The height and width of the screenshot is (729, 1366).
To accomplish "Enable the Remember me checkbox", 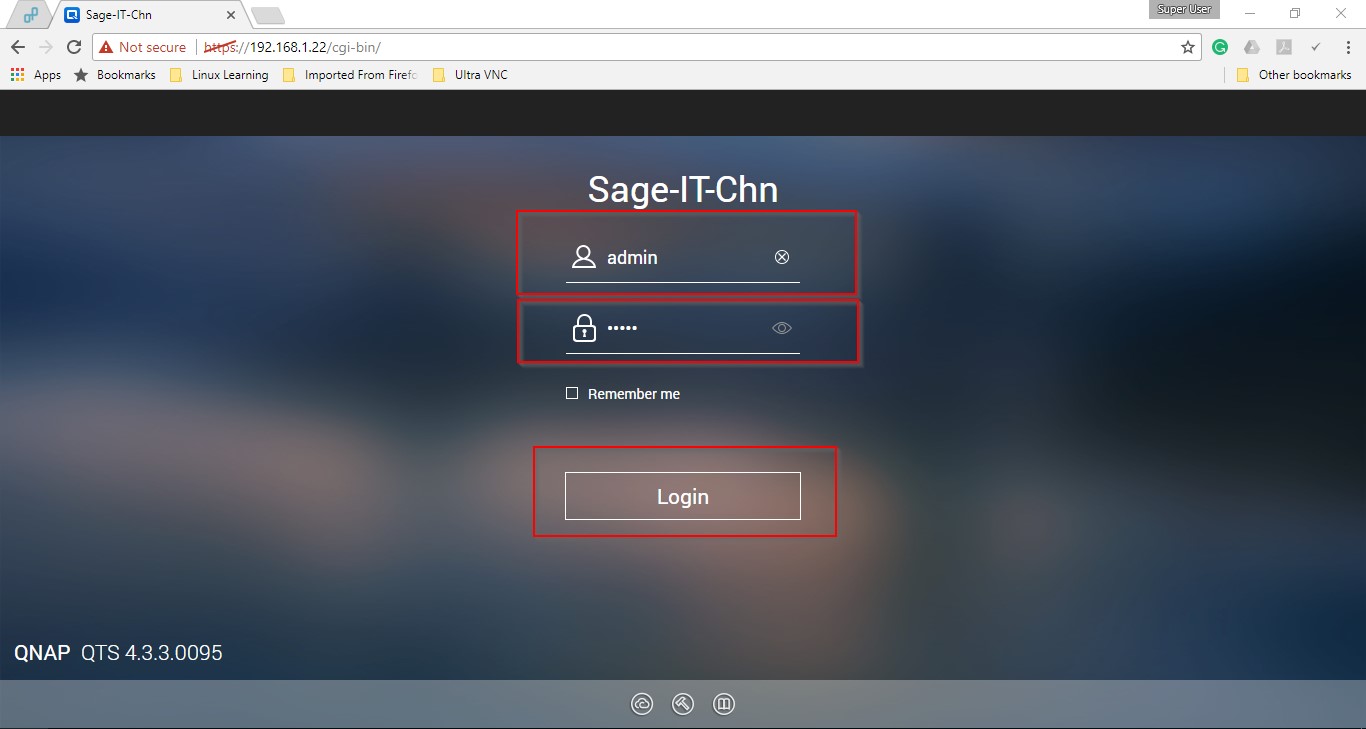I will 572,393.
